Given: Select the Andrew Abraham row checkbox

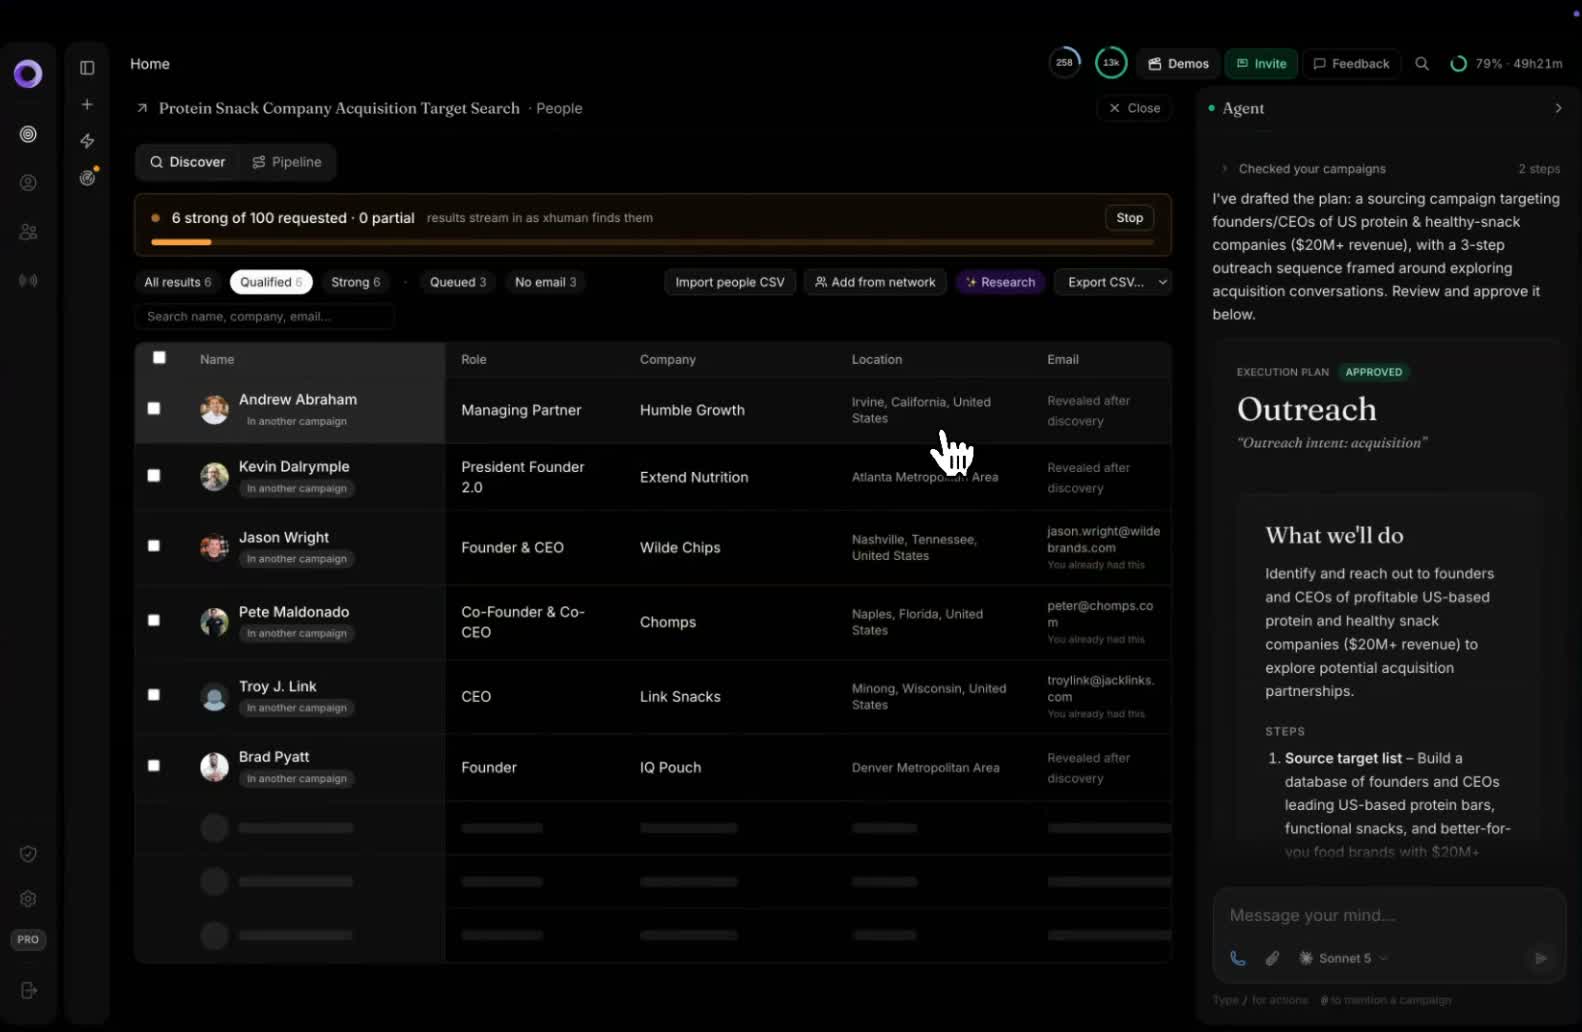Looking at the screenshot, I should point(154,408).
